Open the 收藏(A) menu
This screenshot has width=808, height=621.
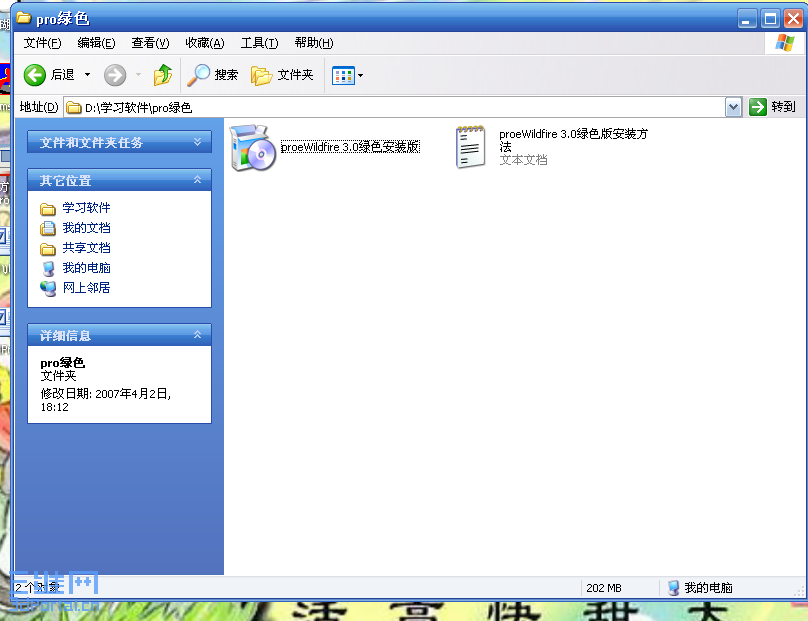point(205,43)
